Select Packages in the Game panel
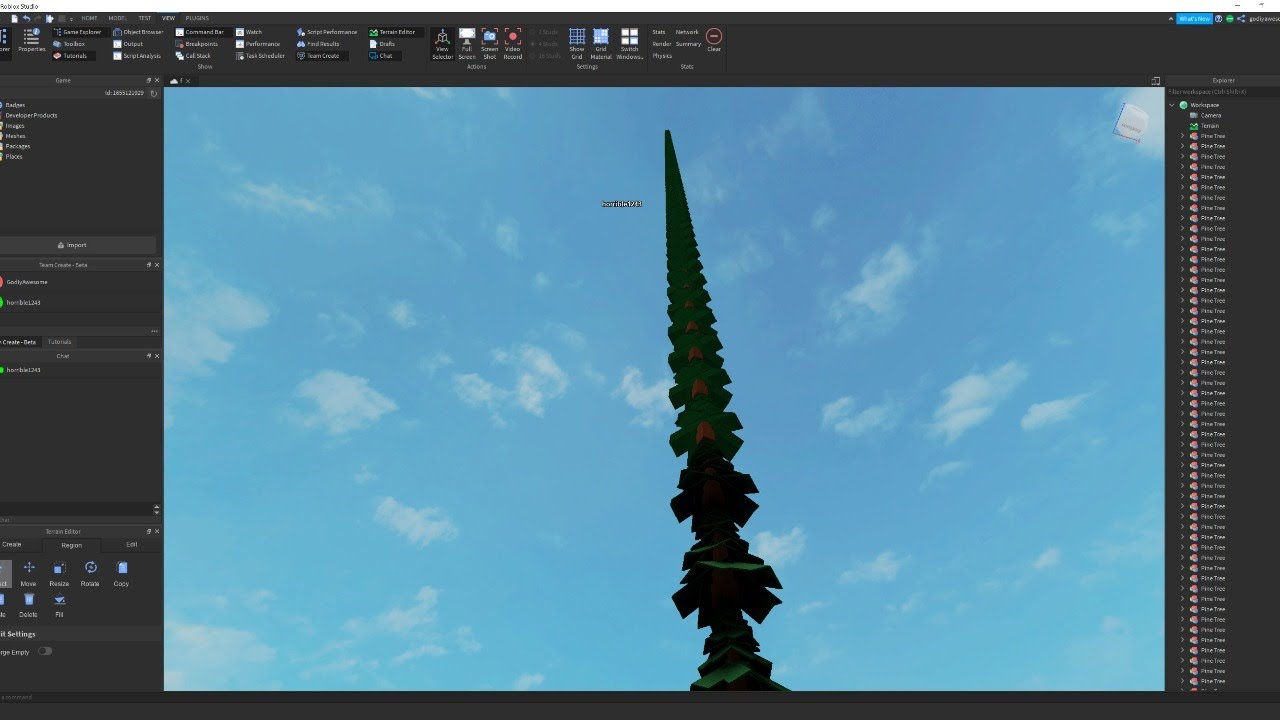 pos(17,146)
